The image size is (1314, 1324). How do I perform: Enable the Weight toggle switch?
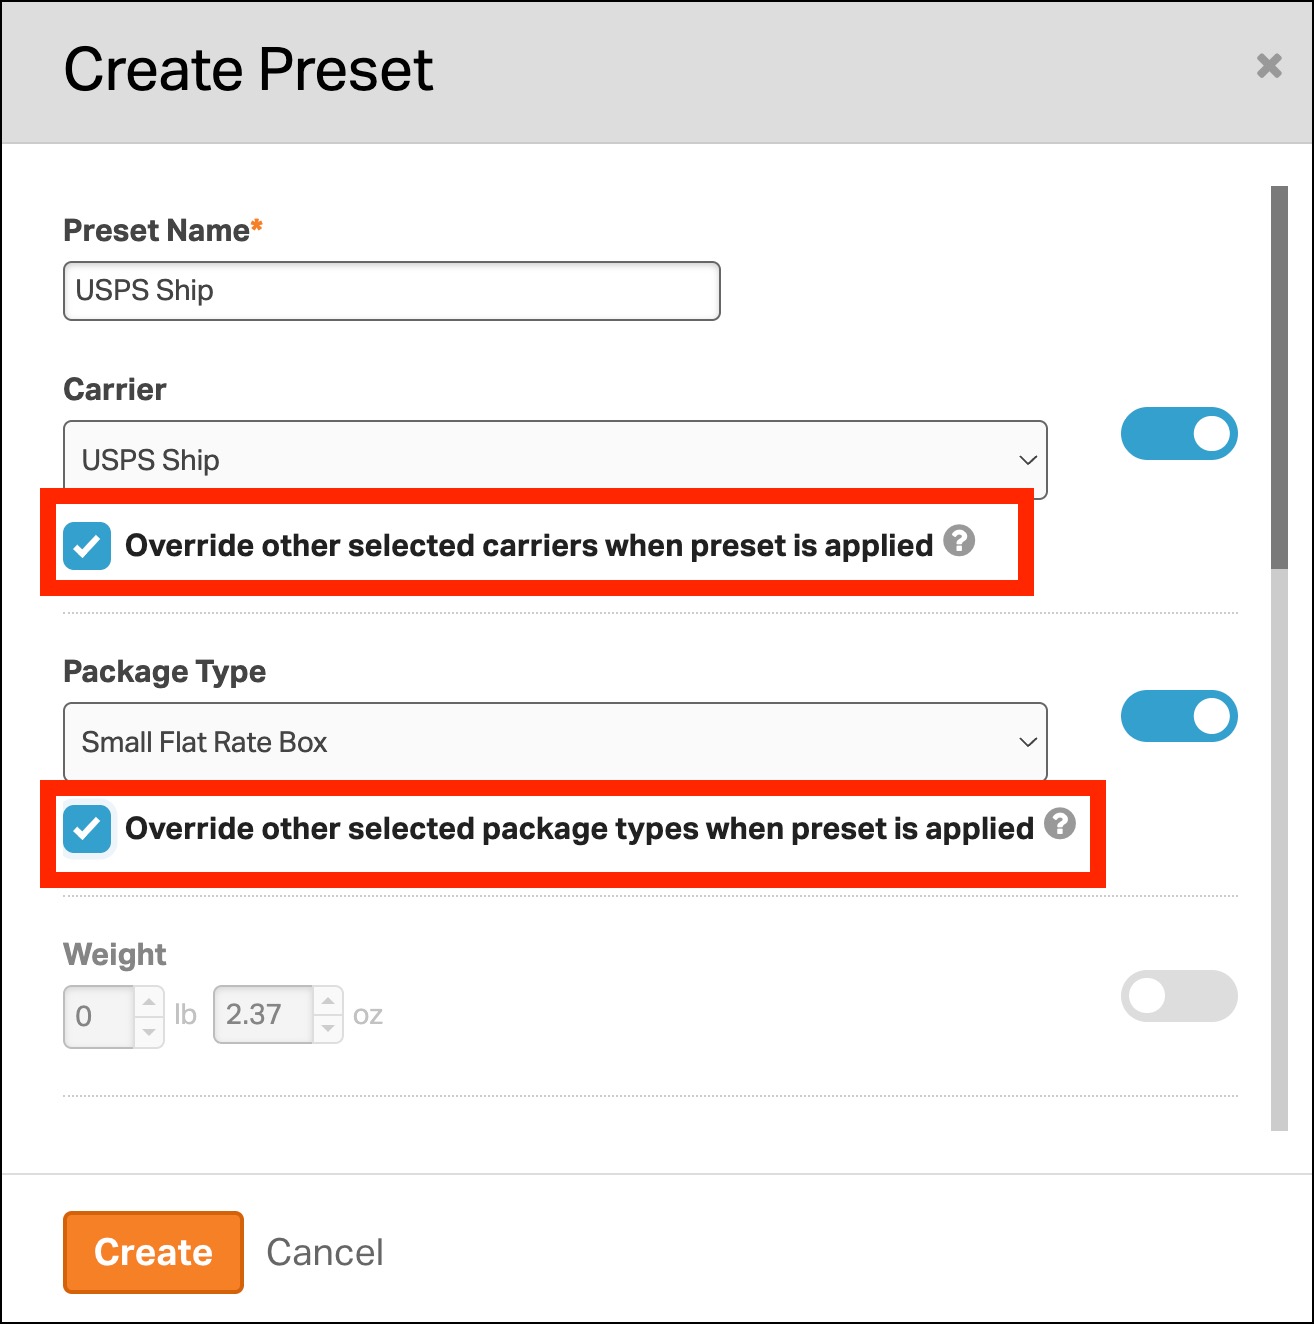coord(1179,996)
